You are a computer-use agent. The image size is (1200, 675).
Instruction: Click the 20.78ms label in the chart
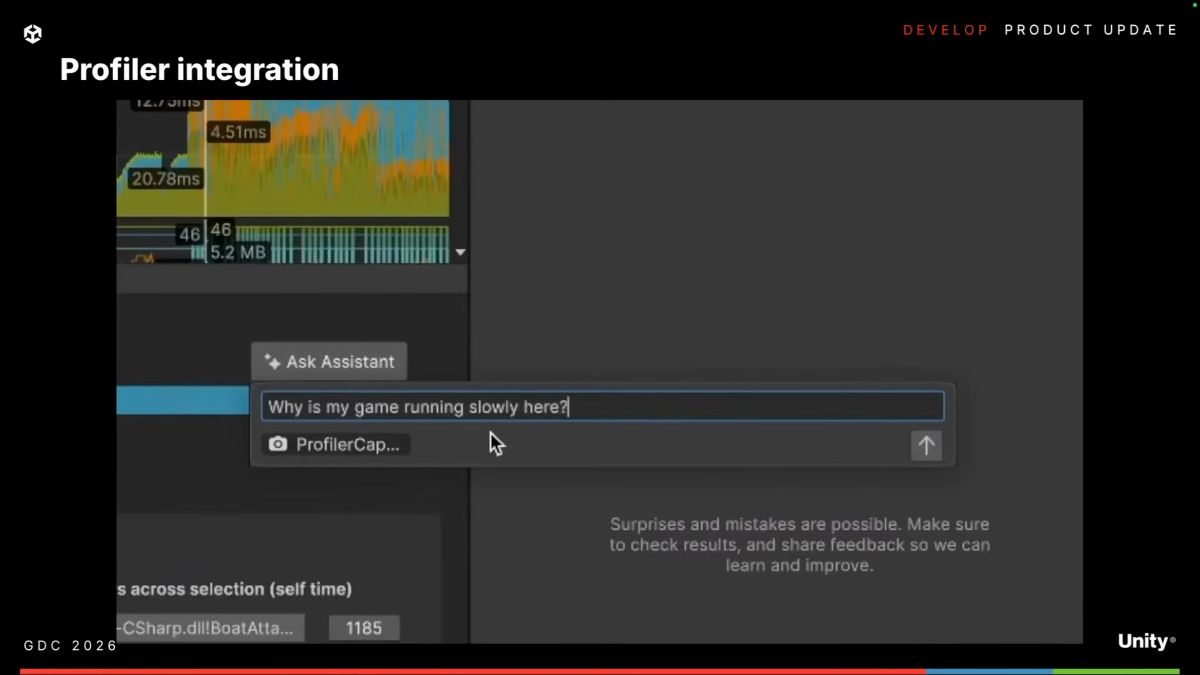coord(165,179)
